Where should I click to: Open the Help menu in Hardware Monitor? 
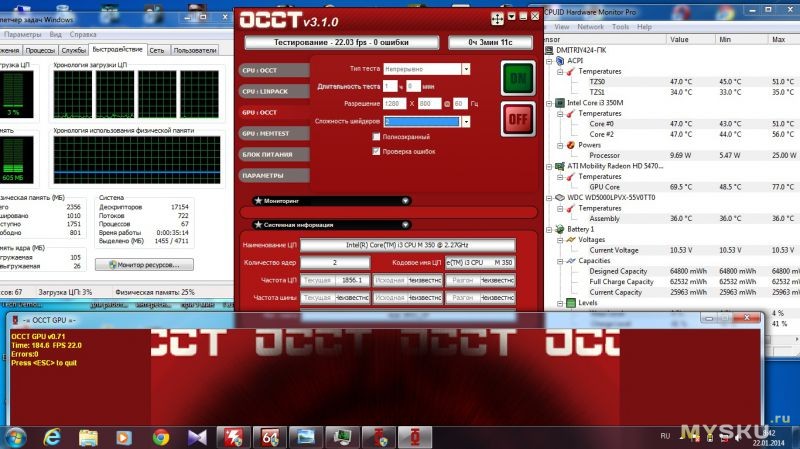644,27
